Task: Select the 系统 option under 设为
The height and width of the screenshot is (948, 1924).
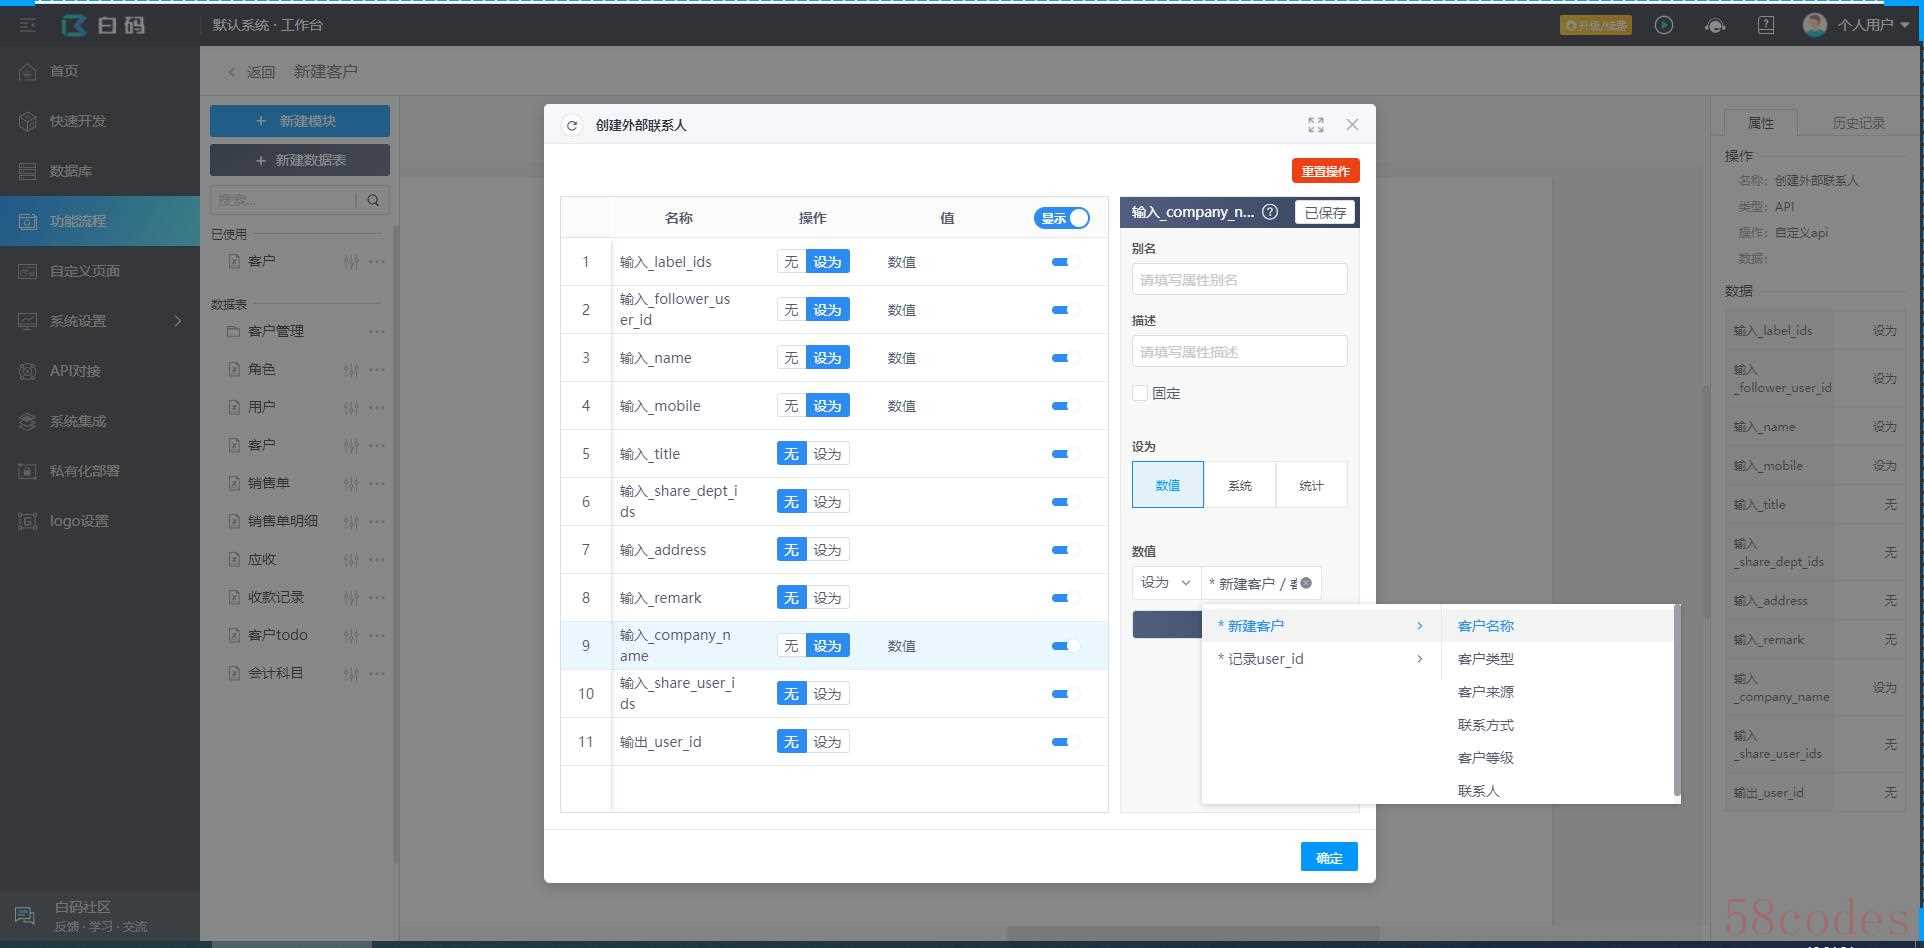Action: click(1240, 485)
